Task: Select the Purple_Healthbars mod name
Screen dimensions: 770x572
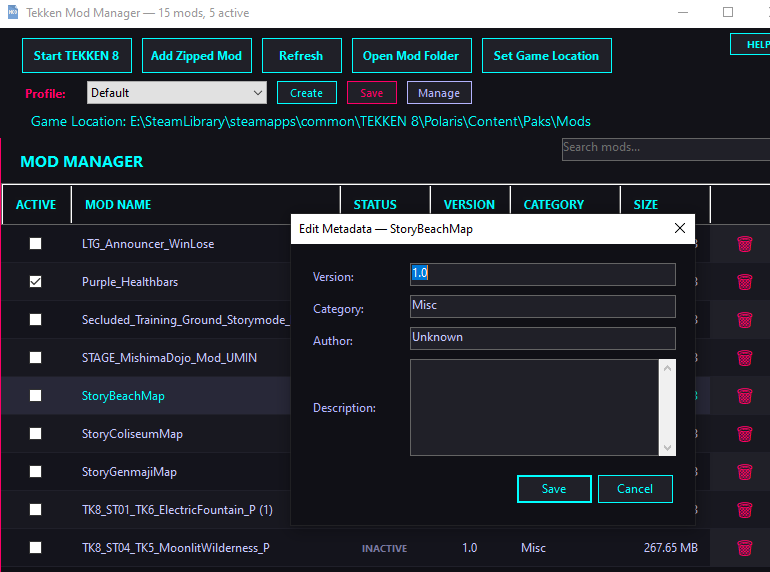Action: (x=130, y=282)
